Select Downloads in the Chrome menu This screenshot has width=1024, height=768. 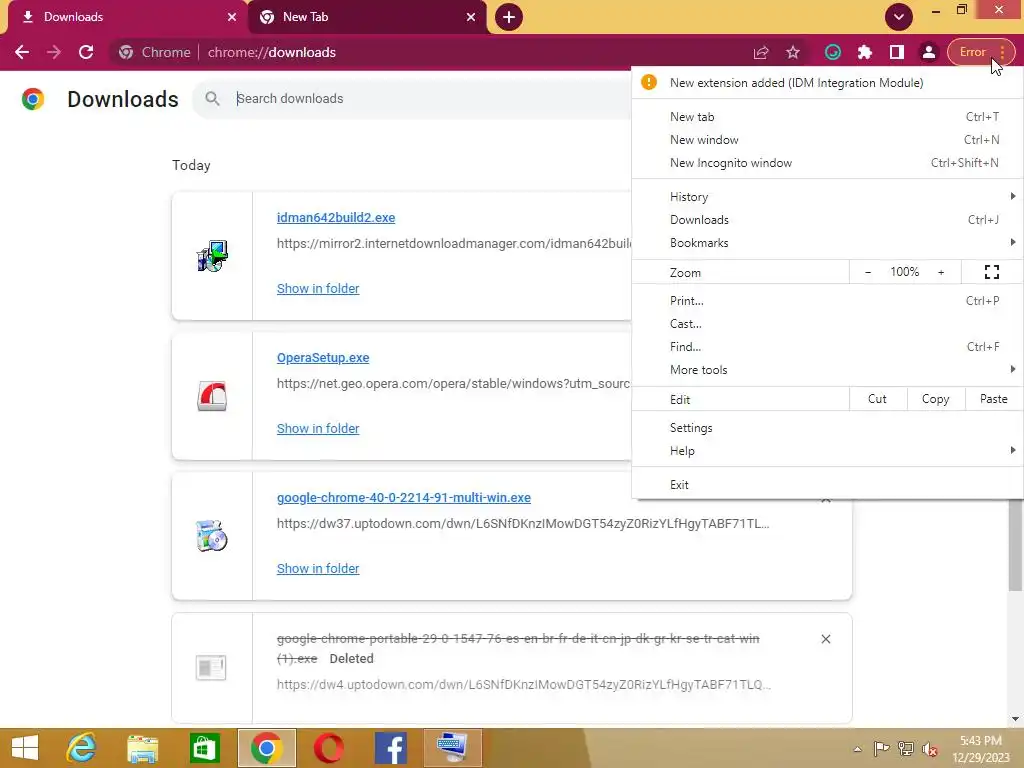pyautogui.click(x=827, y=219)
